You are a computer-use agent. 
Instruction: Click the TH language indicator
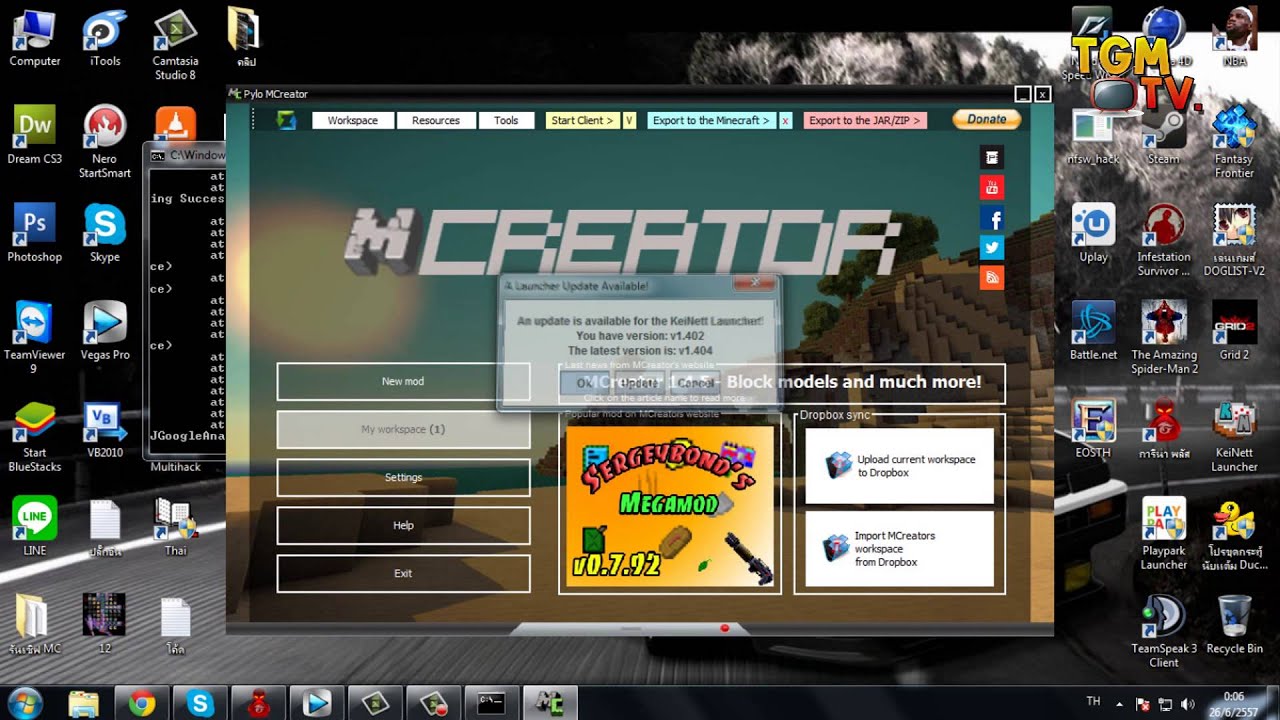tap(1093, 702)
